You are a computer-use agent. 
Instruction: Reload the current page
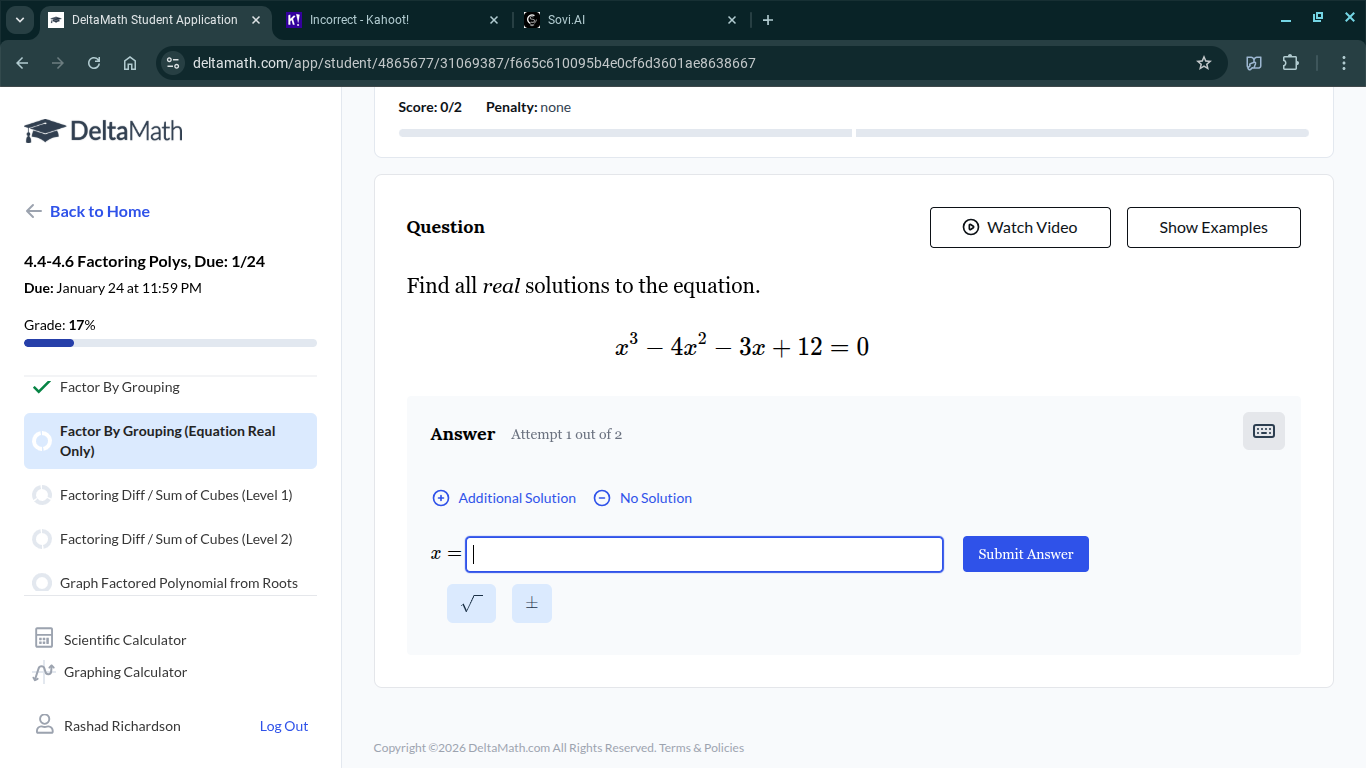click(94, 63)
